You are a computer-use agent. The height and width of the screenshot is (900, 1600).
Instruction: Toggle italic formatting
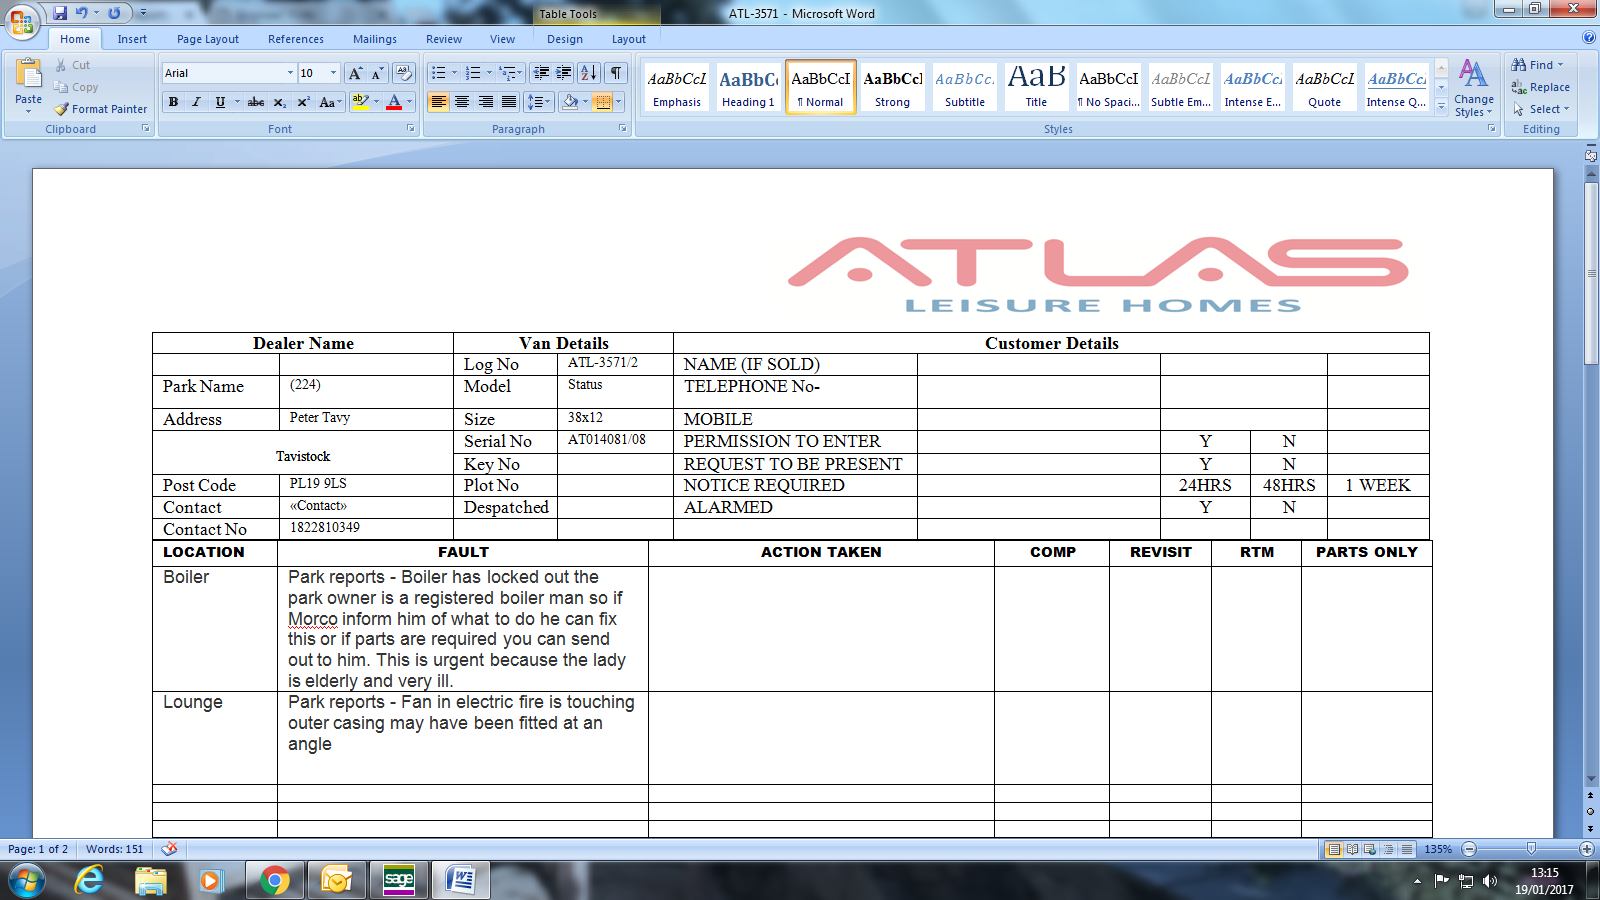coord(196,102)
